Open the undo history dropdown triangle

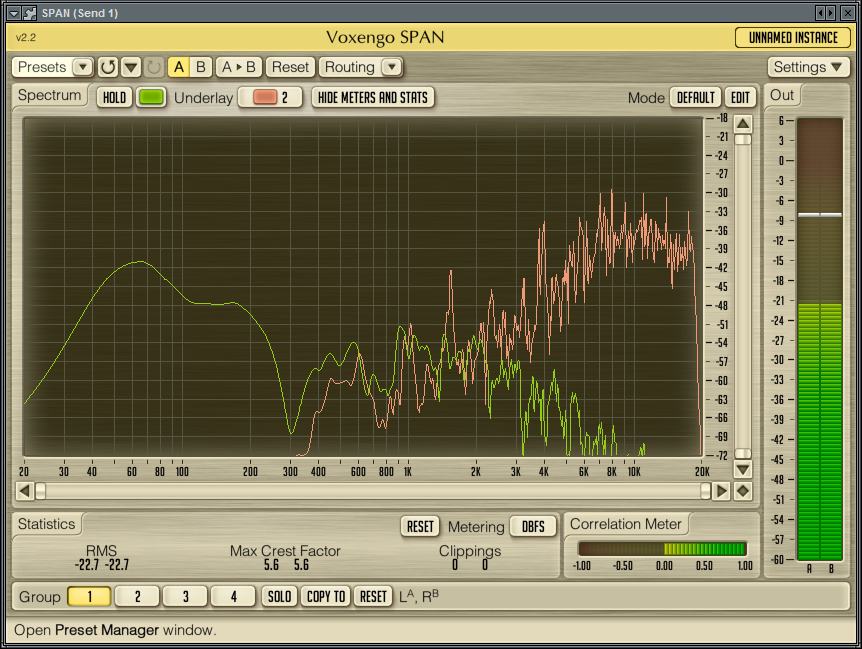[x=131, y=67]
